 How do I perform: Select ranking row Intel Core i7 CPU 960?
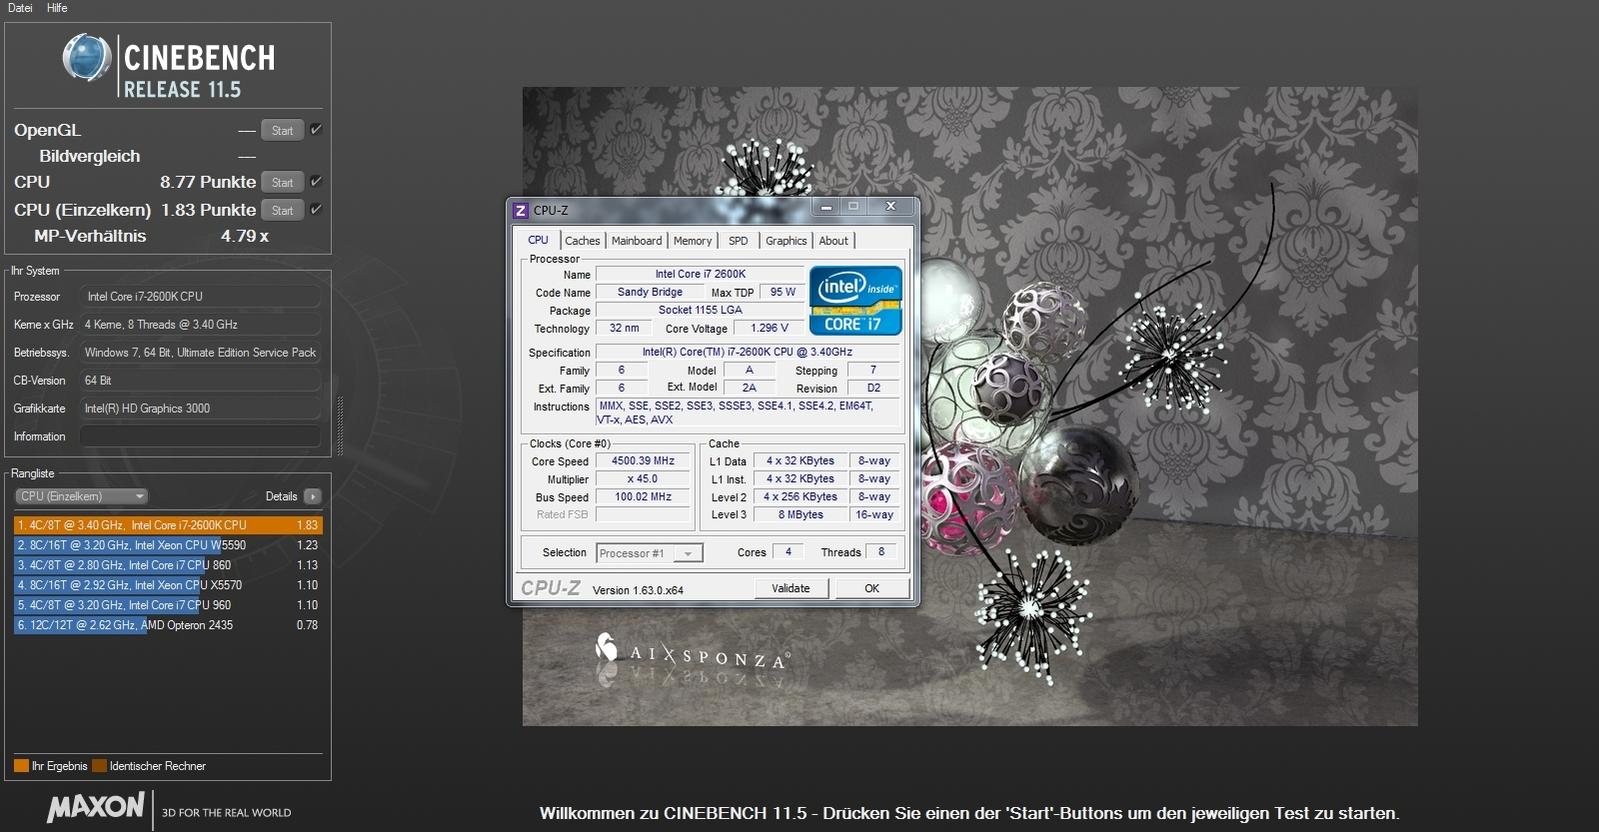(168, 605)
